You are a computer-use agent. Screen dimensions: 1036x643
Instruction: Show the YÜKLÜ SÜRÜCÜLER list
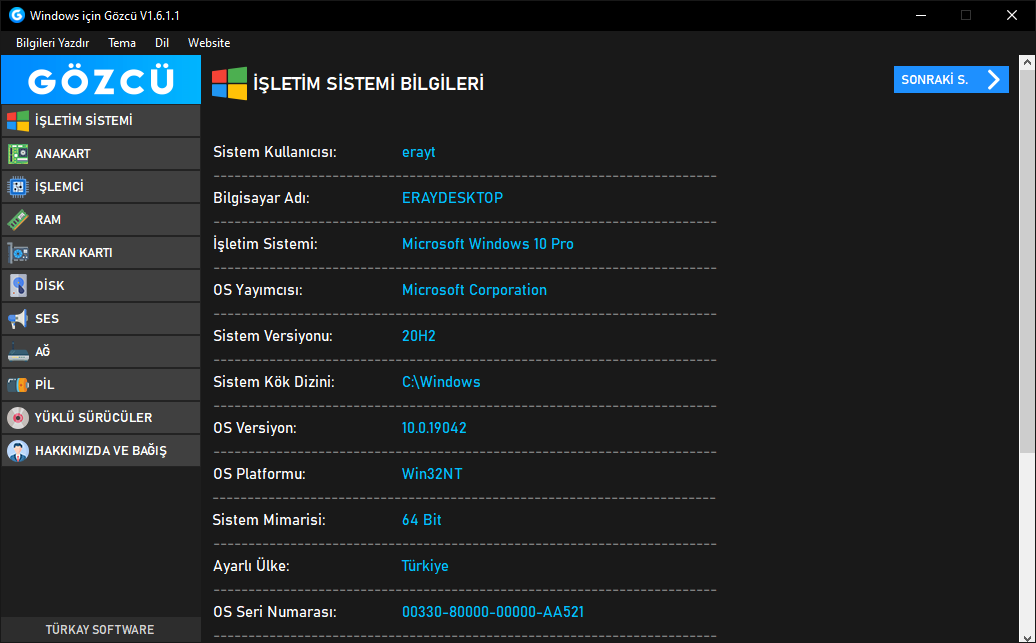101,418
